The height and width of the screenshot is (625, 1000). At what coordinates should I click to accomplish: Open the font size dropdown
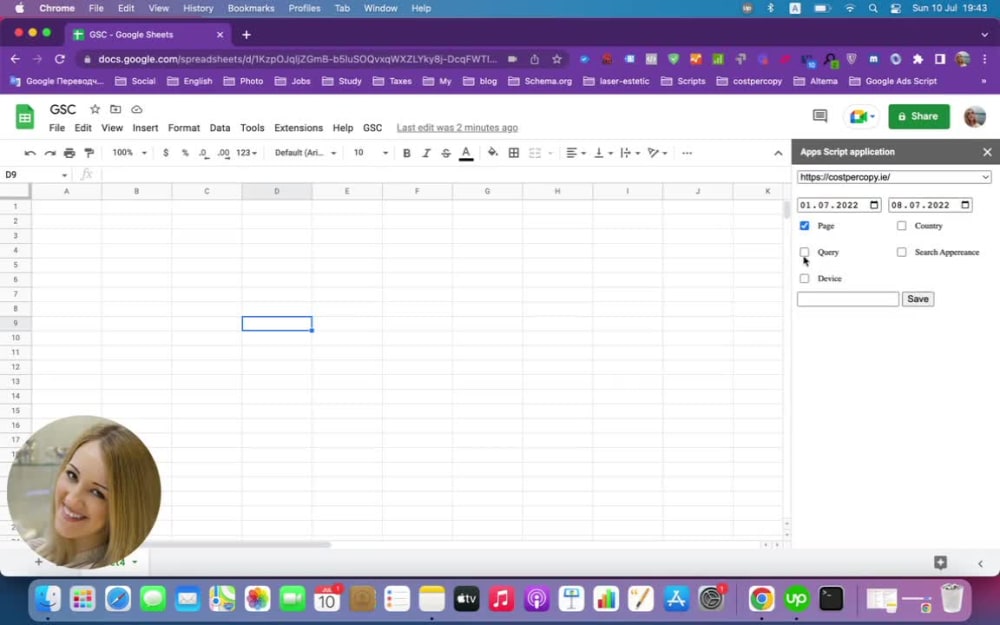[370, 153]
